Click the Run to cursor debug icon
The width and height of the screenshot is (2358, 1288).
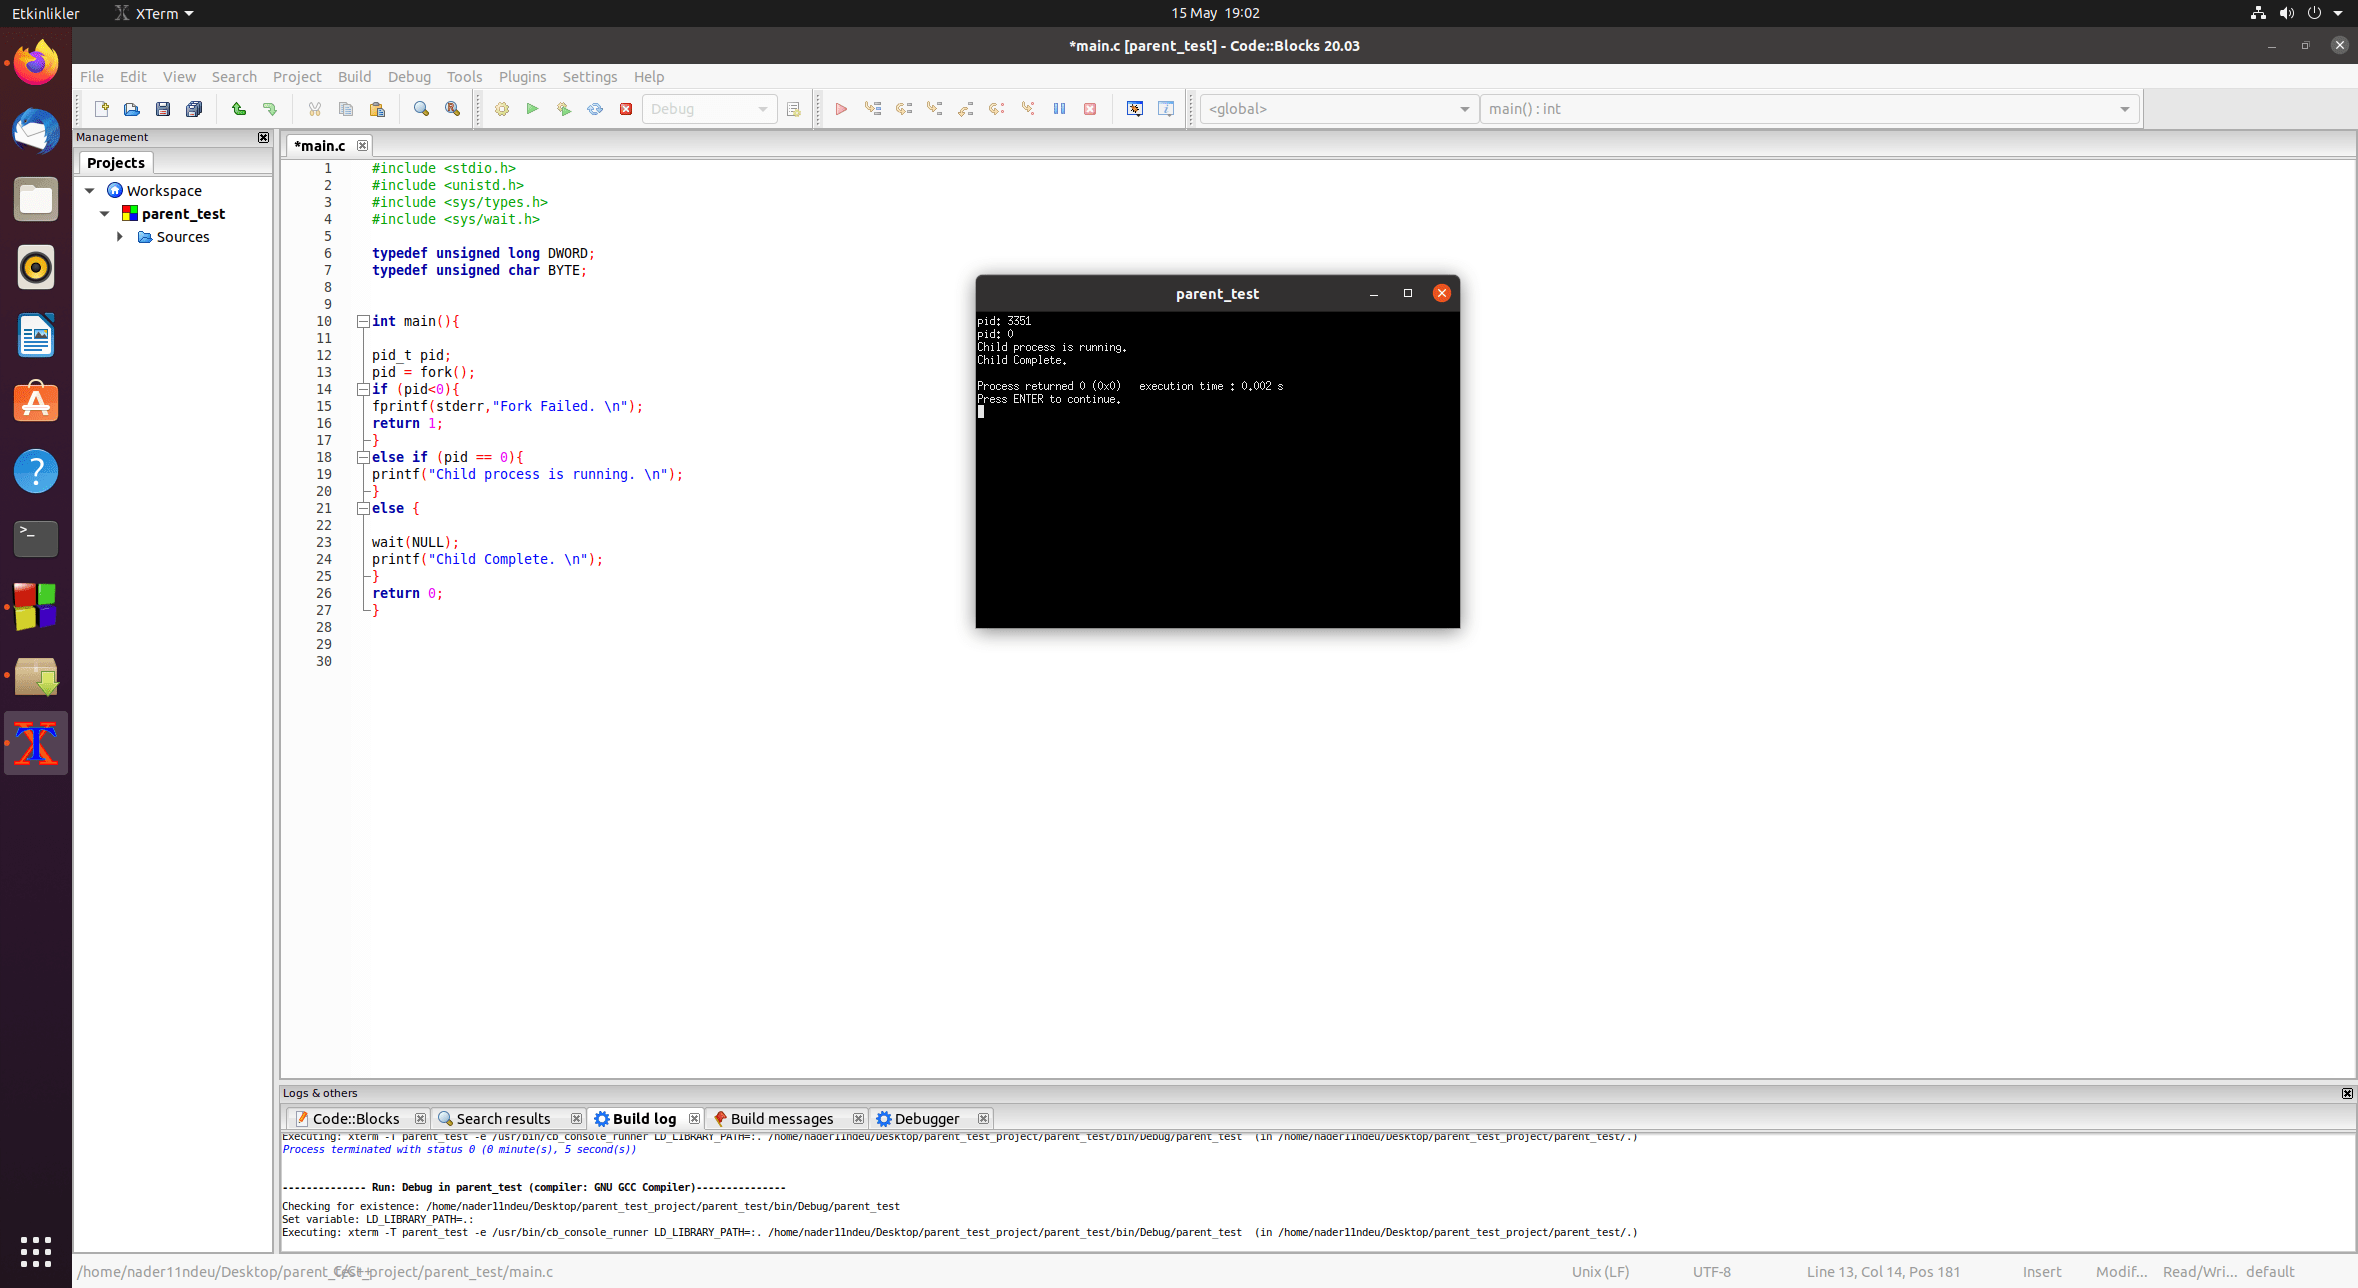coord(873,109)
